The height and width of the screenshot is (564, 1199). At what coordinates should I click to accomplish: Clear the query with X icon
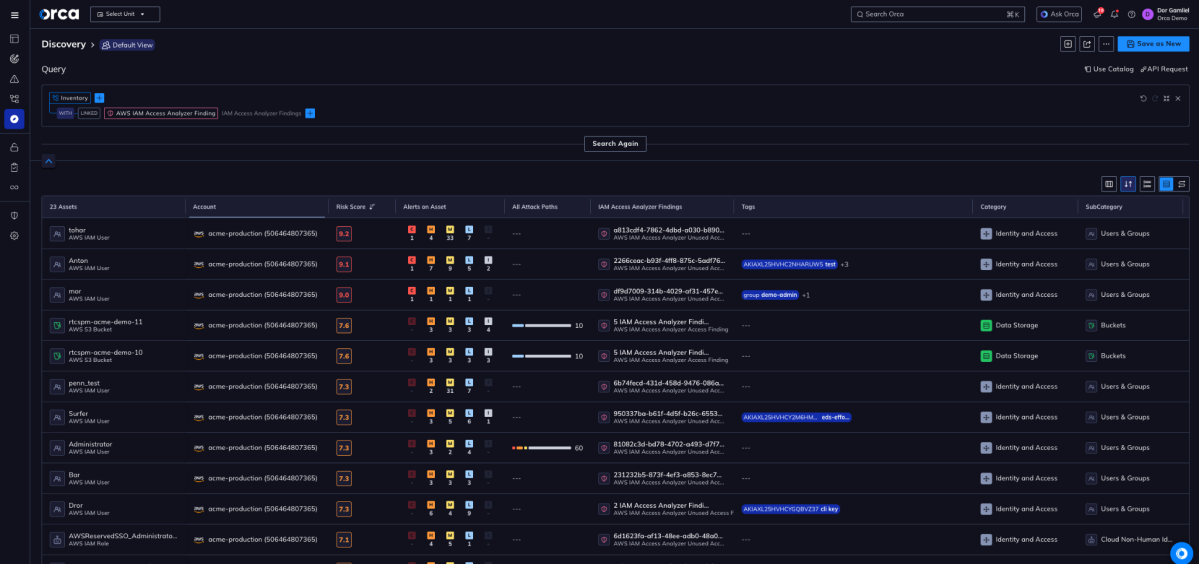pyautogui.click(x=1178, y=98)
